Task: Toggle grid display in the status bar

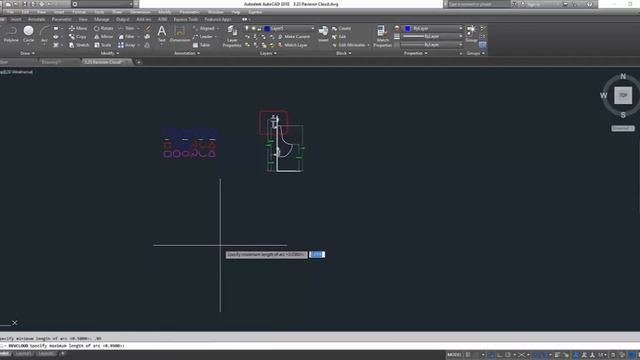Action: 468,355
